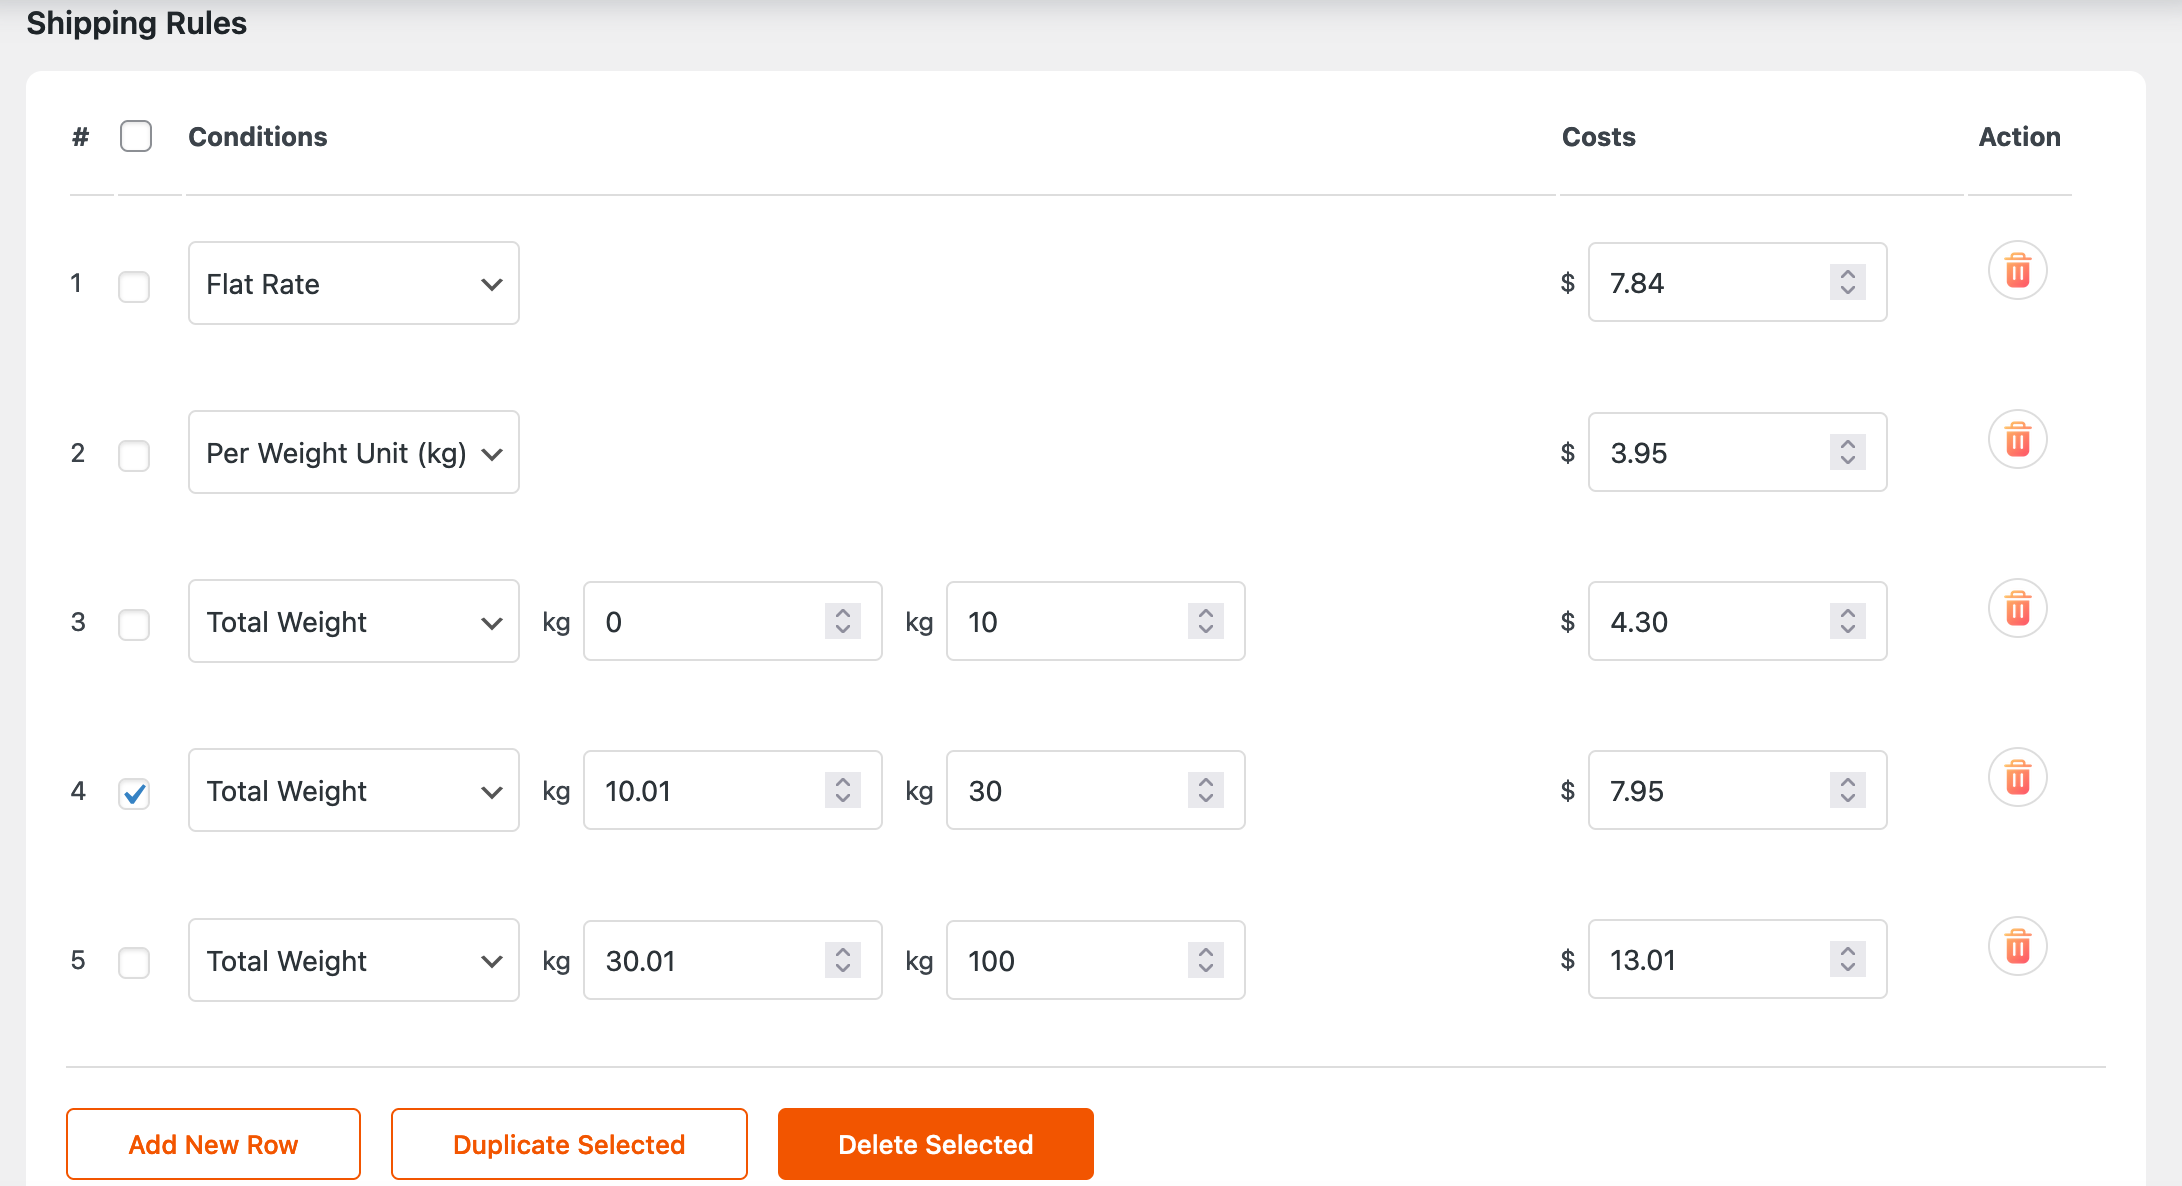
Task: Click stepper arrows on 7.84 cost
Action: pyautogui.click(x=1848, y=282)
